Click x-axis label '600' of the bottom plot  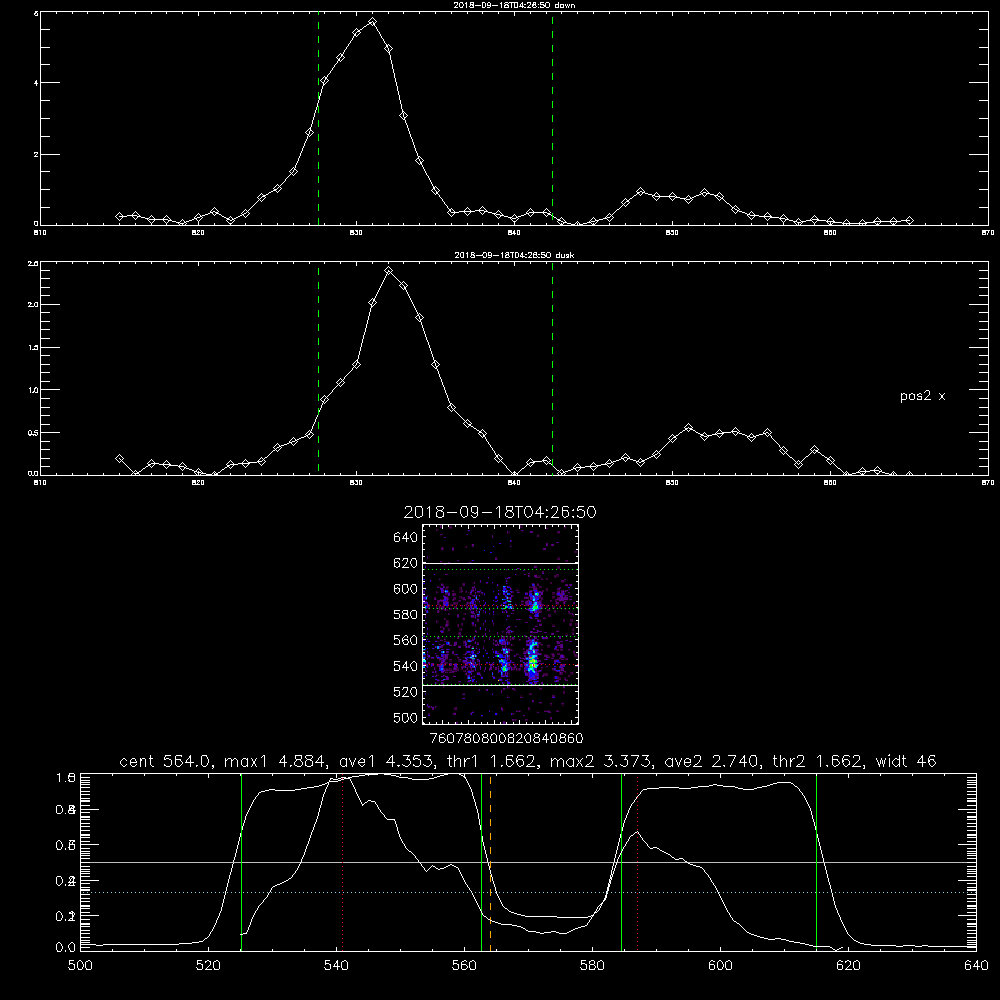pyautogui.click(x=720, y=966)
